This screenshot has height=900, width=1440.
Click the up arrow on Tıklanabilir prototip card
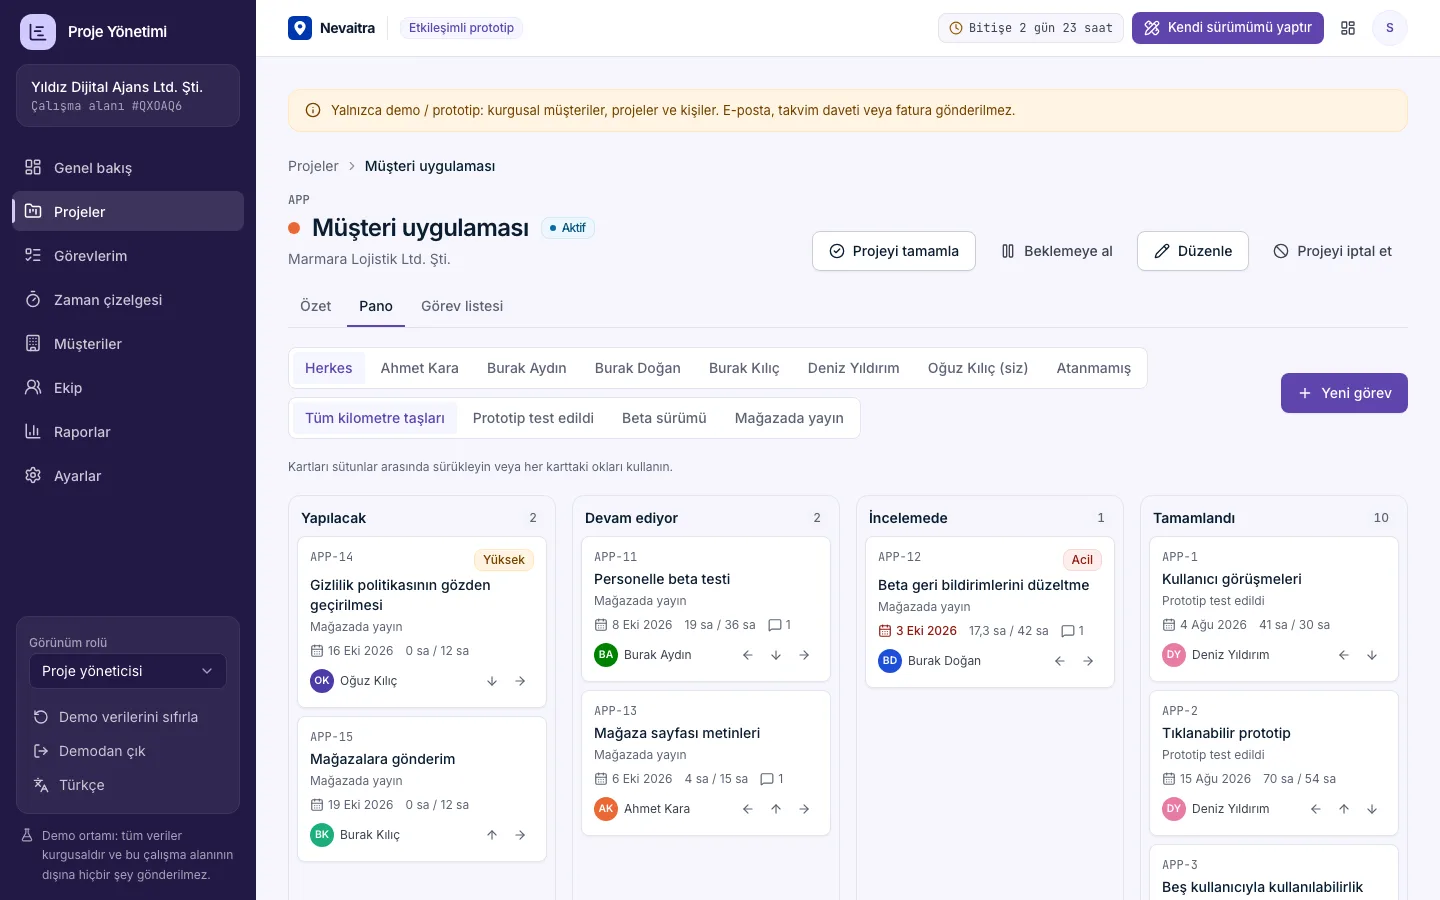(1344, 809)
